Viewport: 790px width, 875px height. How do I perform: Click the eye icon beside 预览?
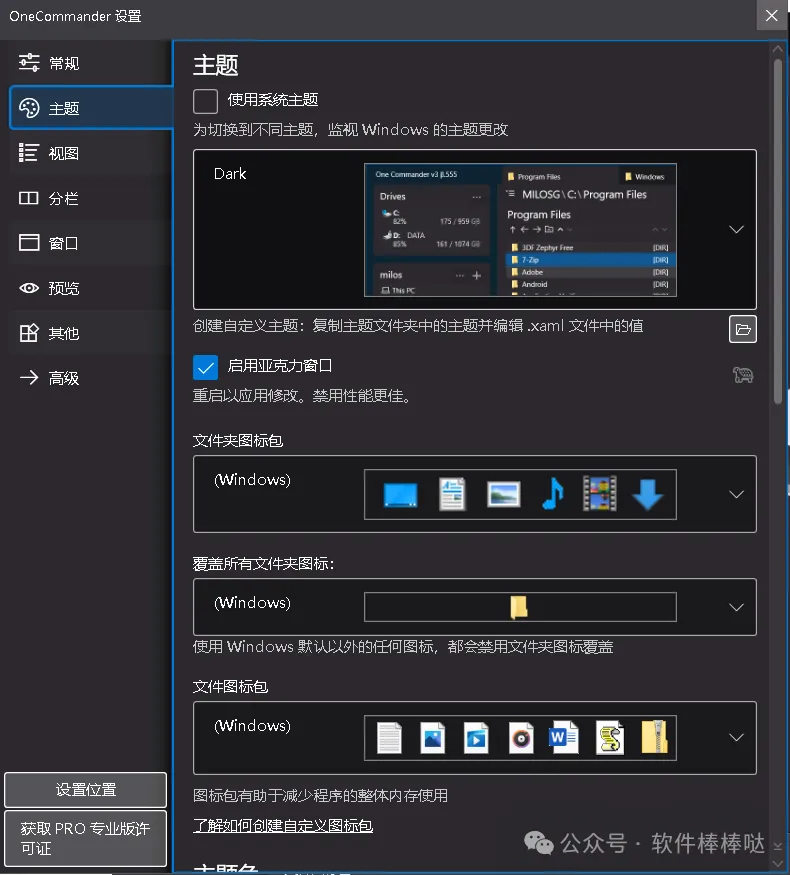(29, 288)
